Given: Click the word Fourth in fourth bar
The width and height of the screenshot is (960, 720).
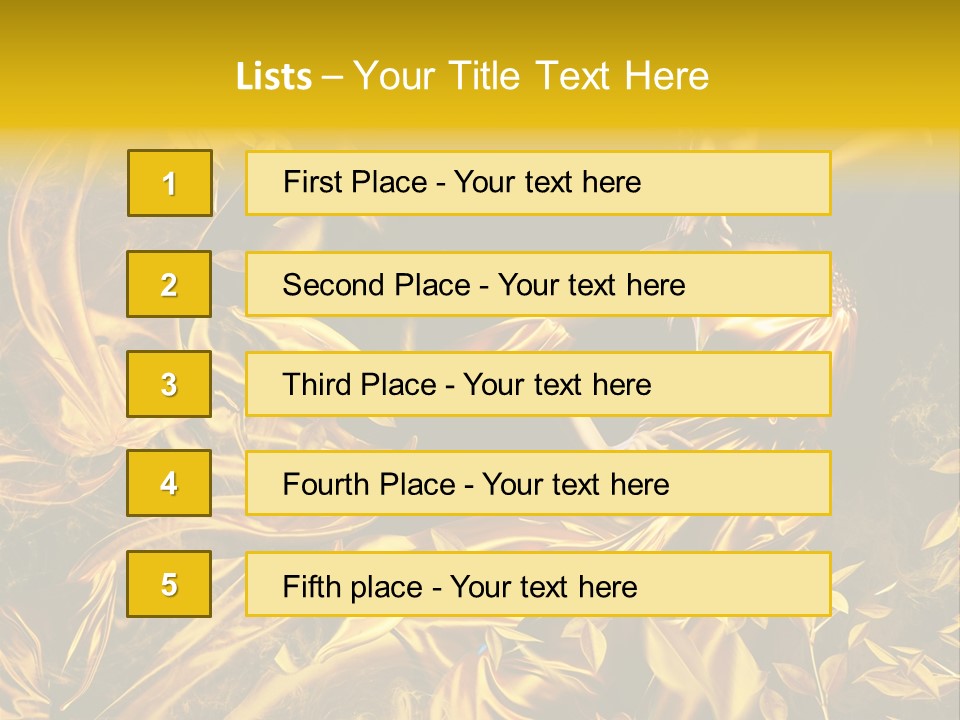Looking at the screenshot, I should 326,484.
